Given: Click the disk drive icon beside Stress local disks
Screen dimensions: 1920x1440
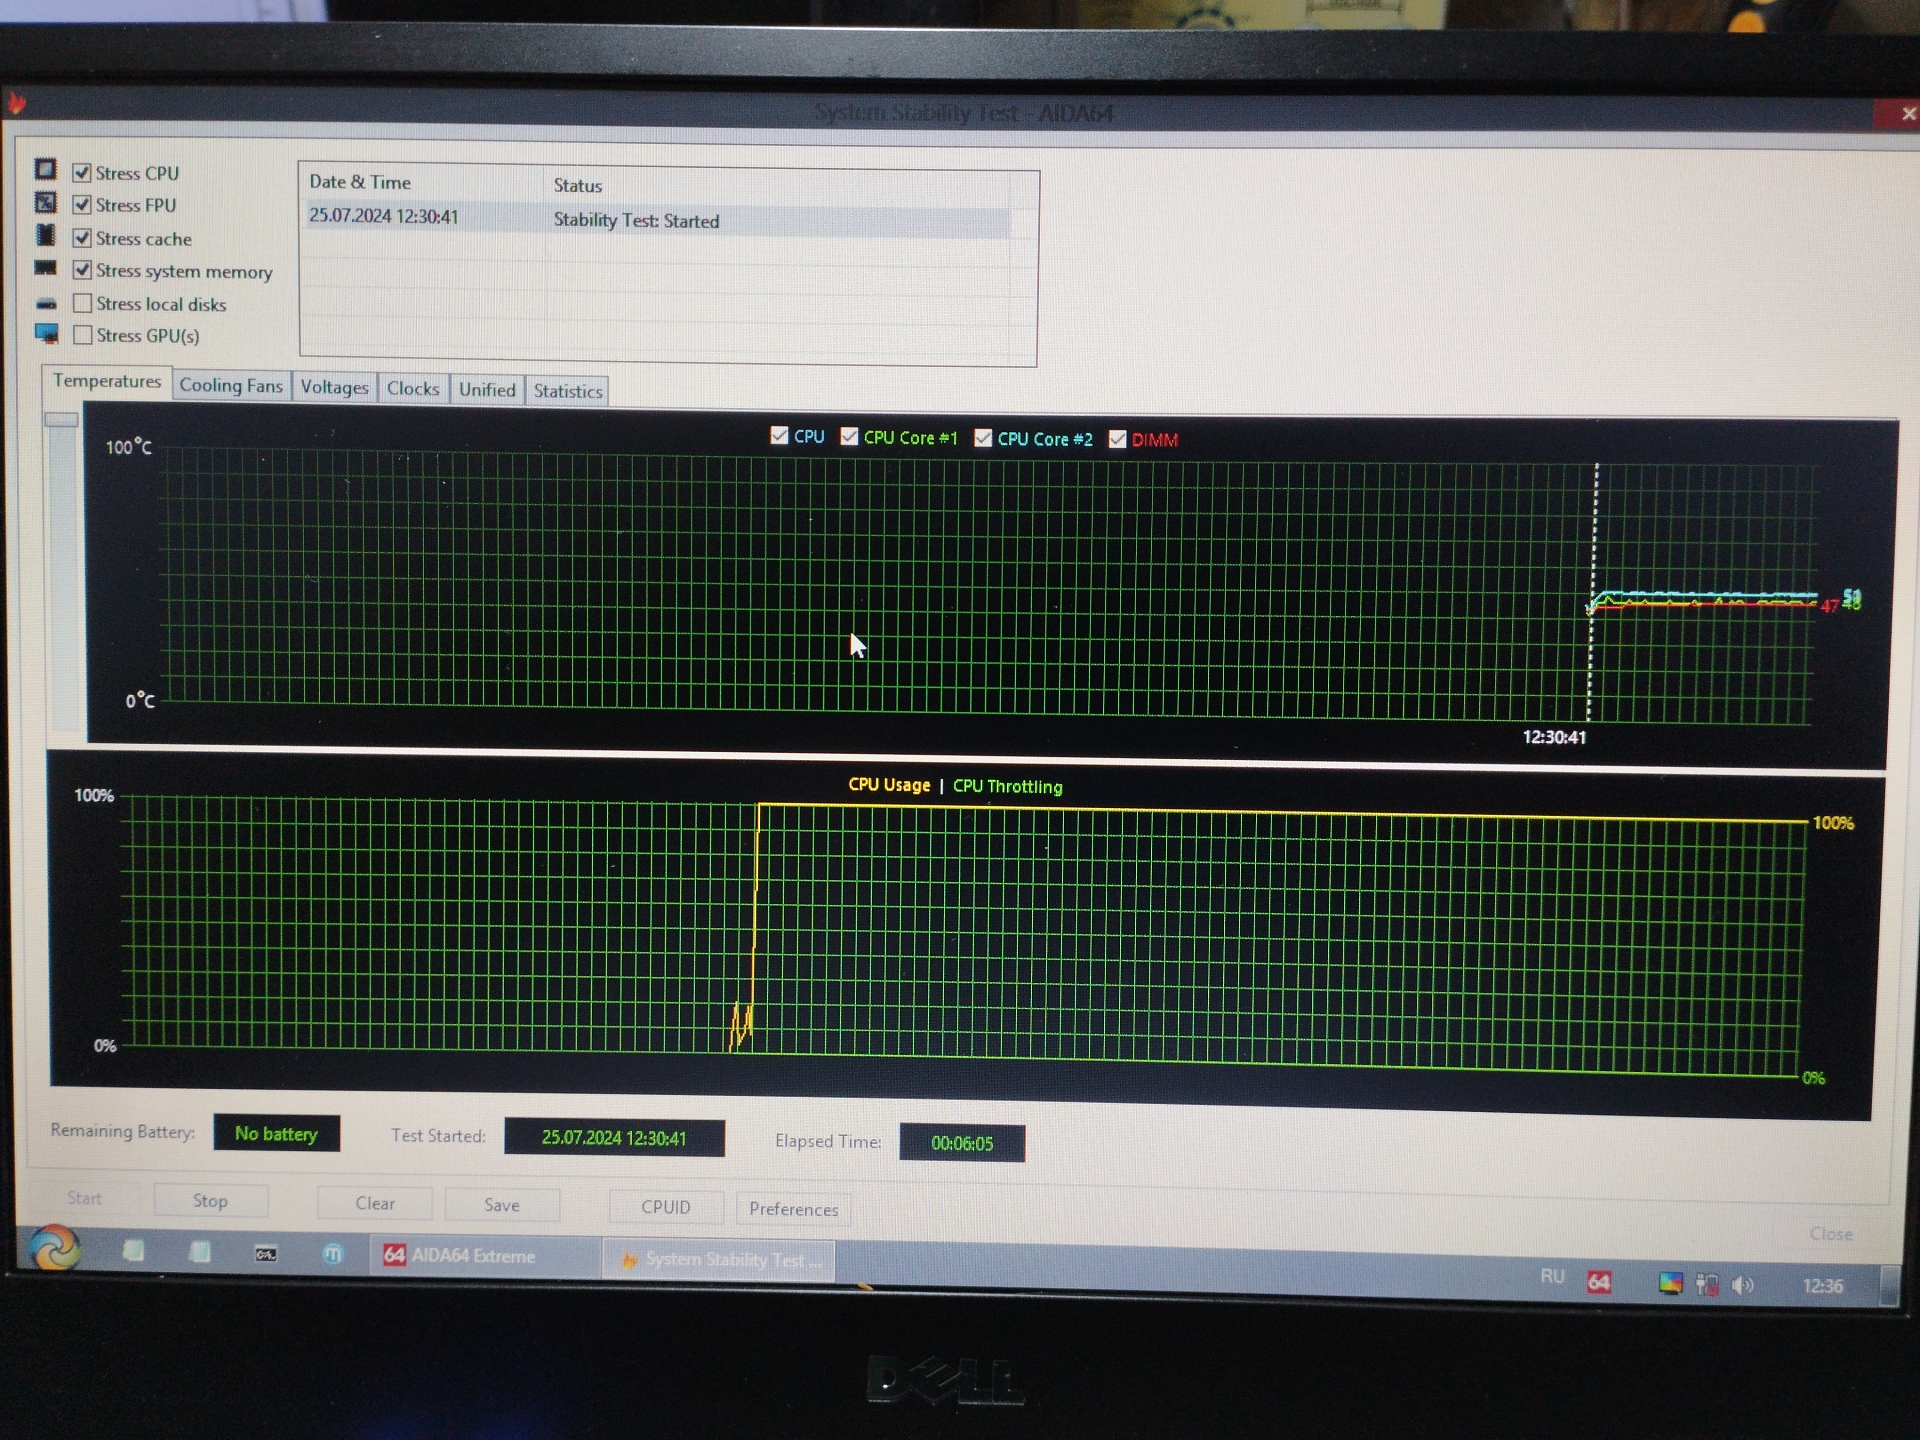Looking at the screenshot, I should click(x=46, y=303).
